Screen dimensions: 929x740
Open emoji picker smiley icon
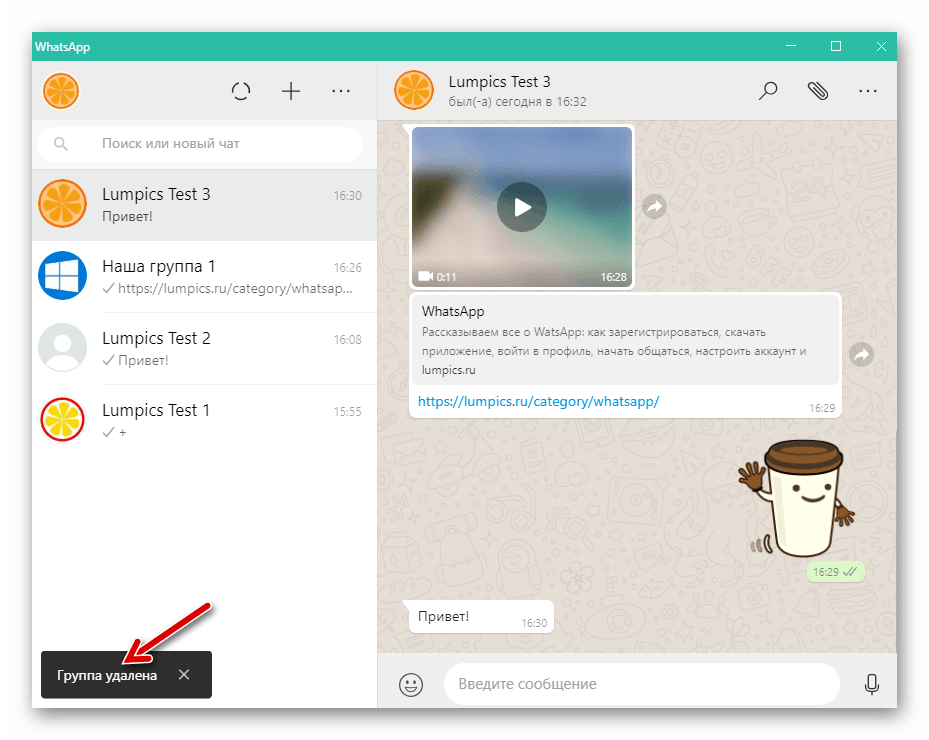411,684
